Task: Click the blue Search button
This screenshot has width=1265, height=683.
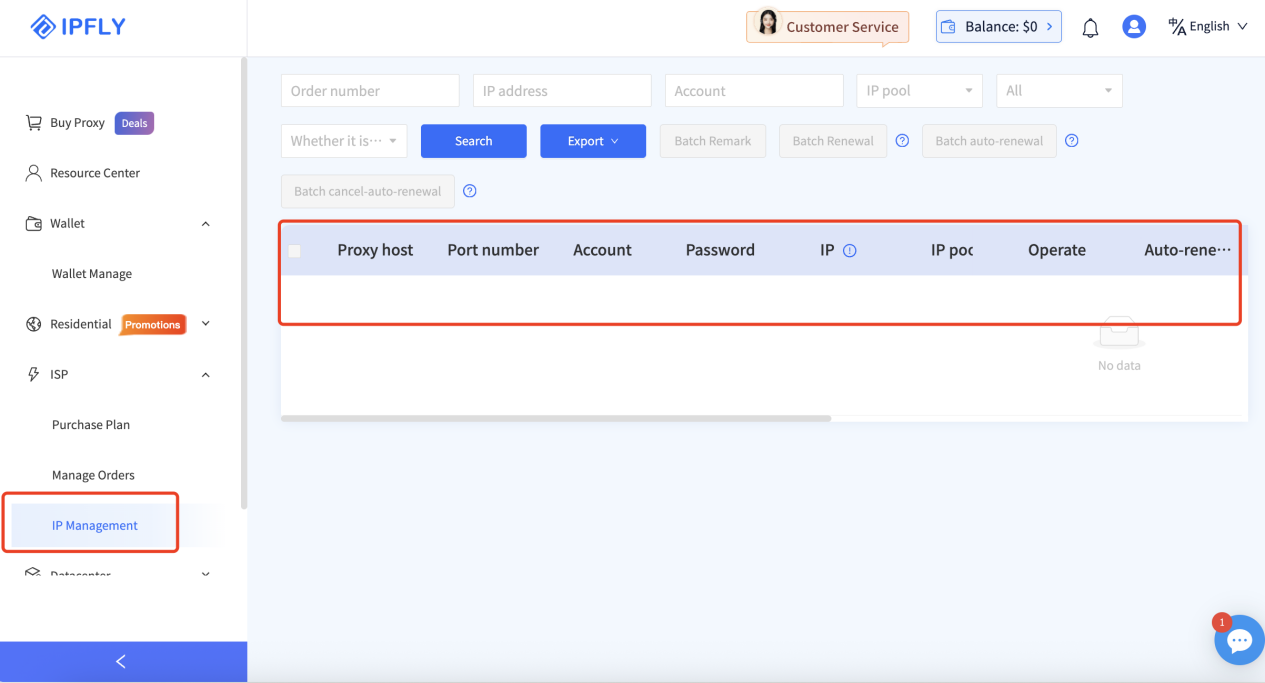Action: coord(473,141)
